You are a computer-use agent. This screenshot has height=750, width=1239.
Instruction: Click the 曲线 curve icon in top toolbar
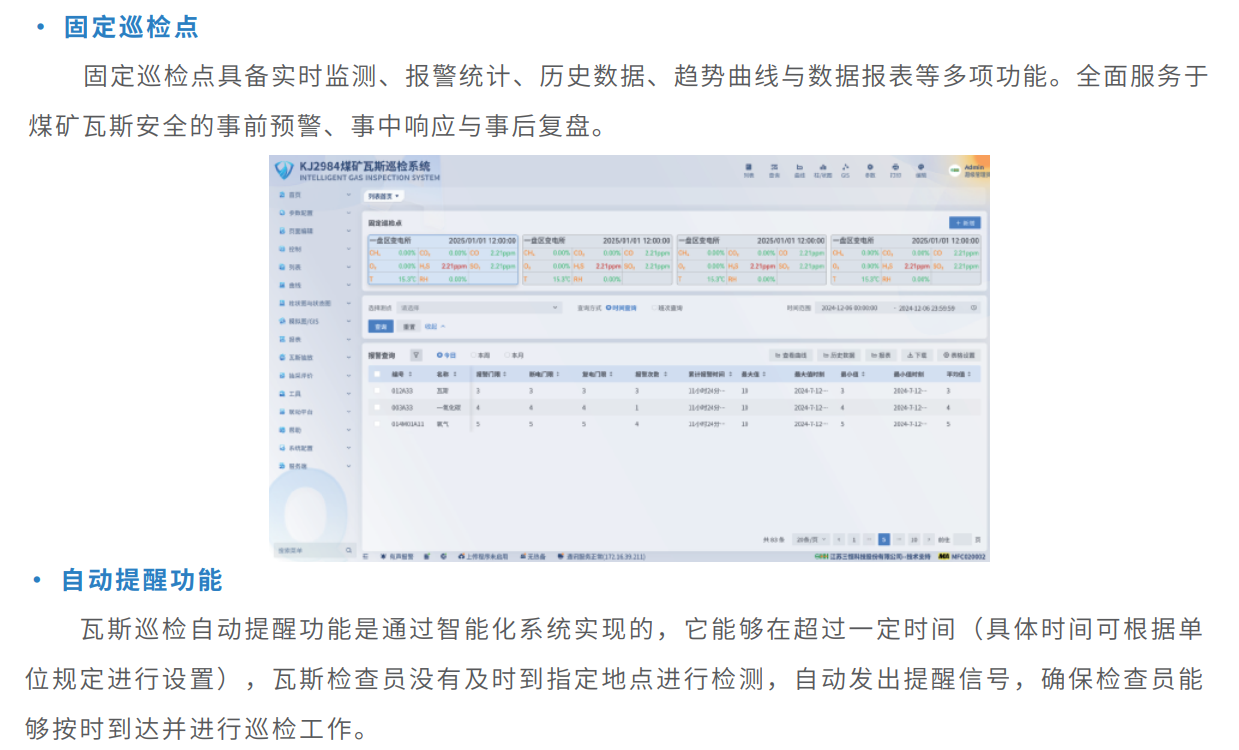click(x=799, y=169)
